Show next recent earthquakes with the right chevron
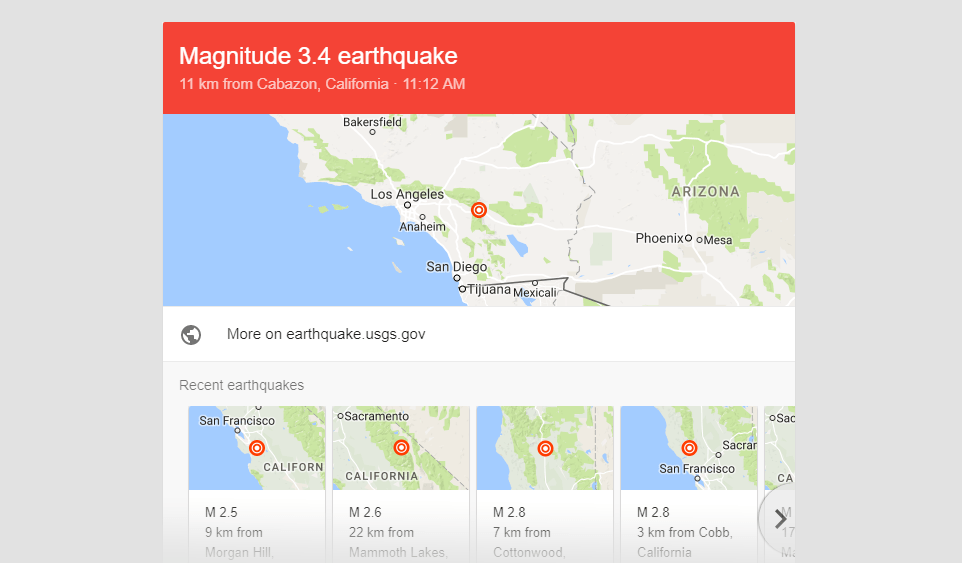This screenshot has width=962, height=563. click(780, 518)
